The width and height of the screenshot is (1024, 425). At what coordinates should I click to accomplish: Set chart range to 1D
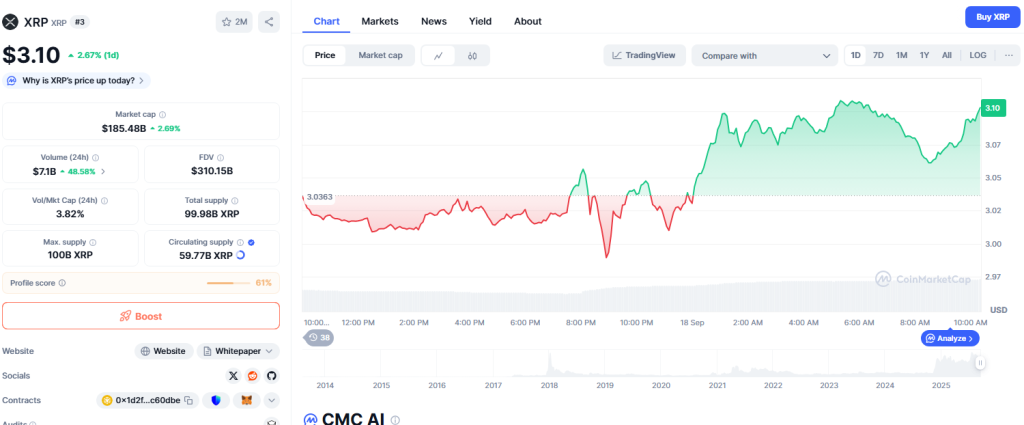(856, 55)
